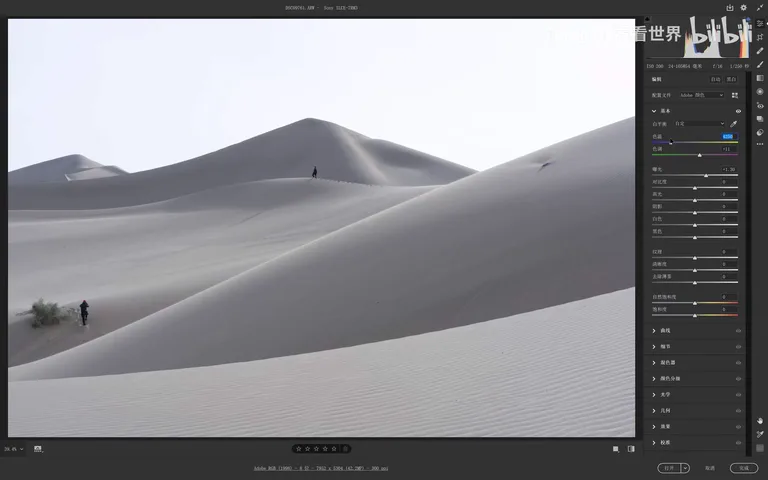Viewport: 768px width, 480px height.
Task: Expand the 几何 (Geometry) panel
Action: point(654,411)
